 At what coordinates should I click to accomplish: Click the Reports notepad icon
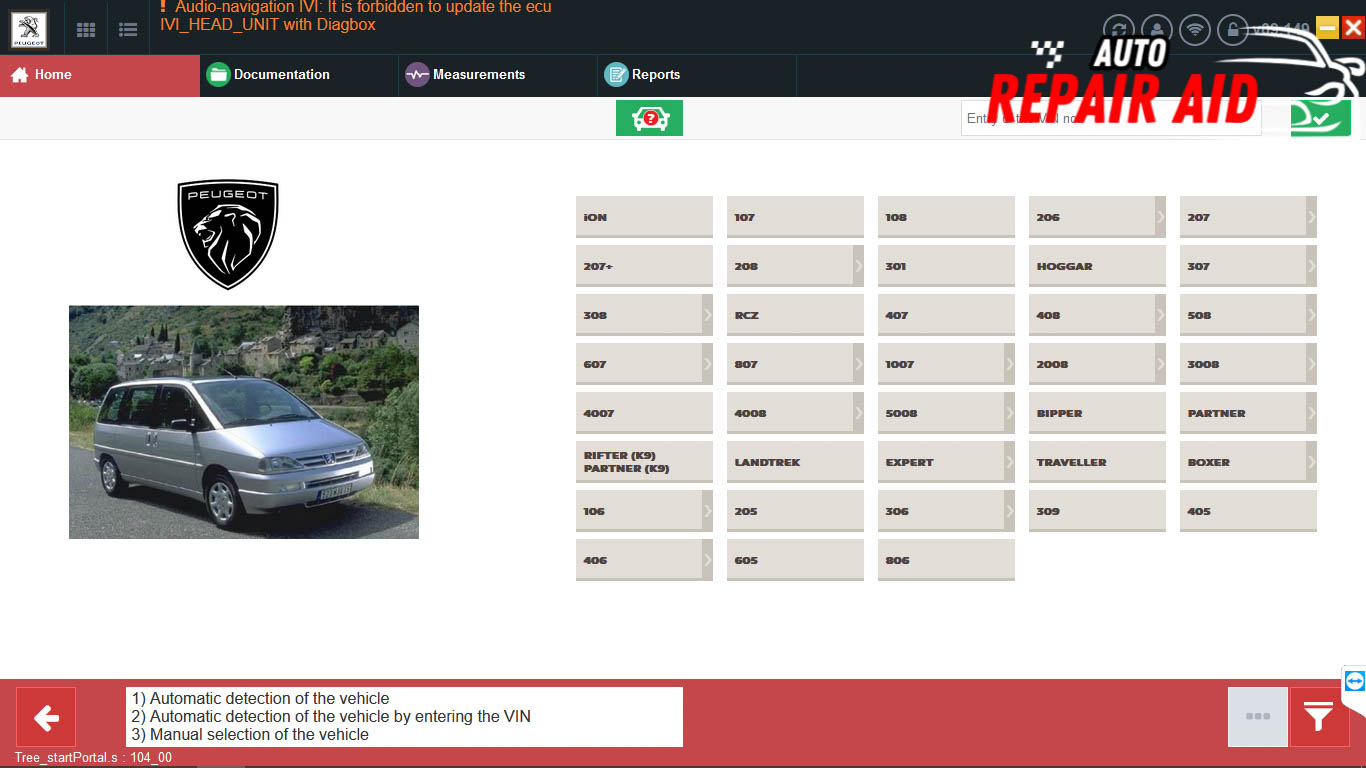pos(616,75)
